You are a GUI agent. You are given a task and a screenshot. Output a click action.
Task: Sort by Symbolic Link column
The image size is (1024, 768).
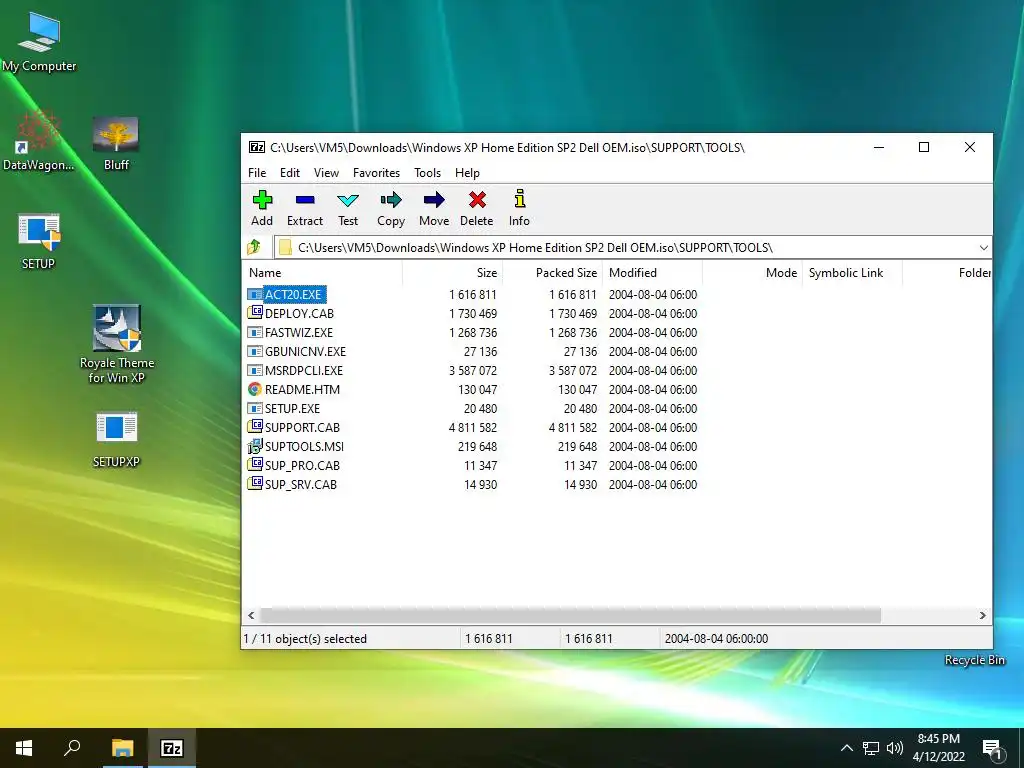click(852, 273)
